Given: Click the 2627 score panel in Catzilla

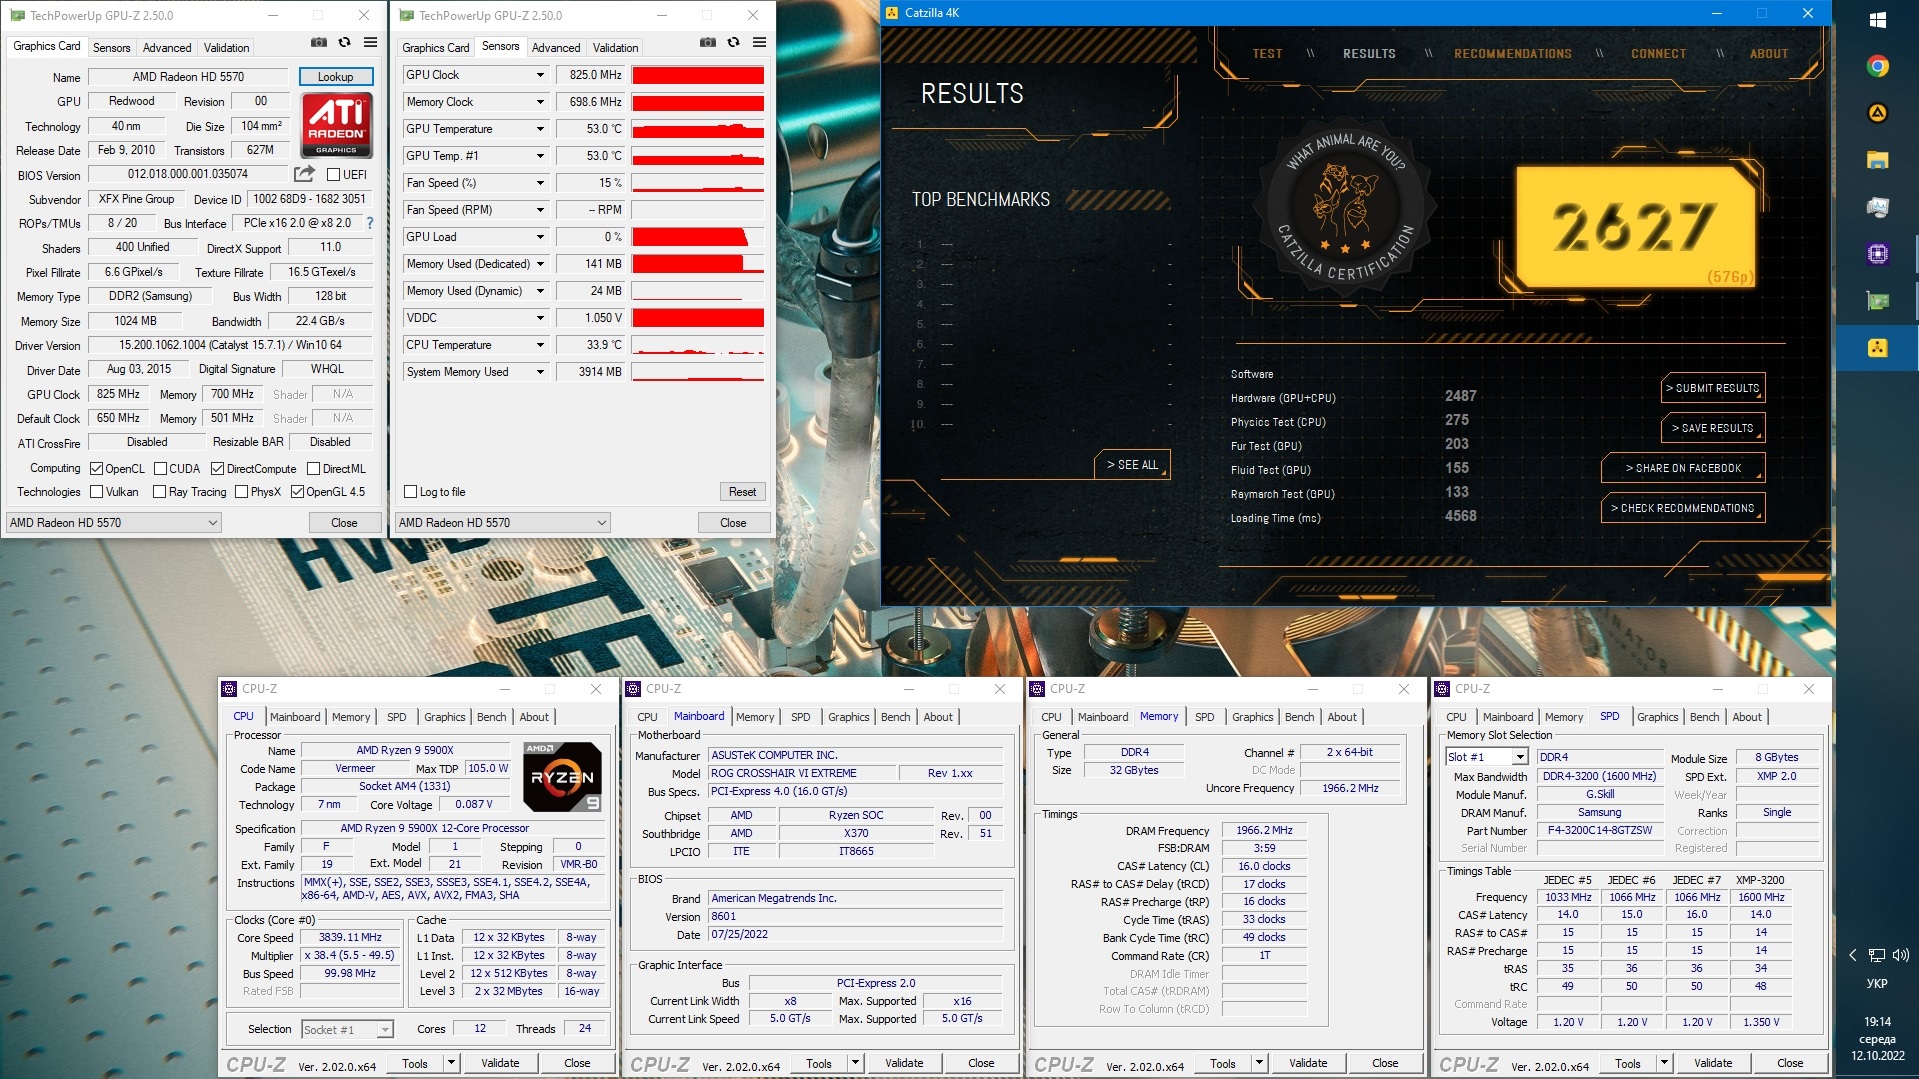Looking at the screenshot, I should [x=1636, y=227].
